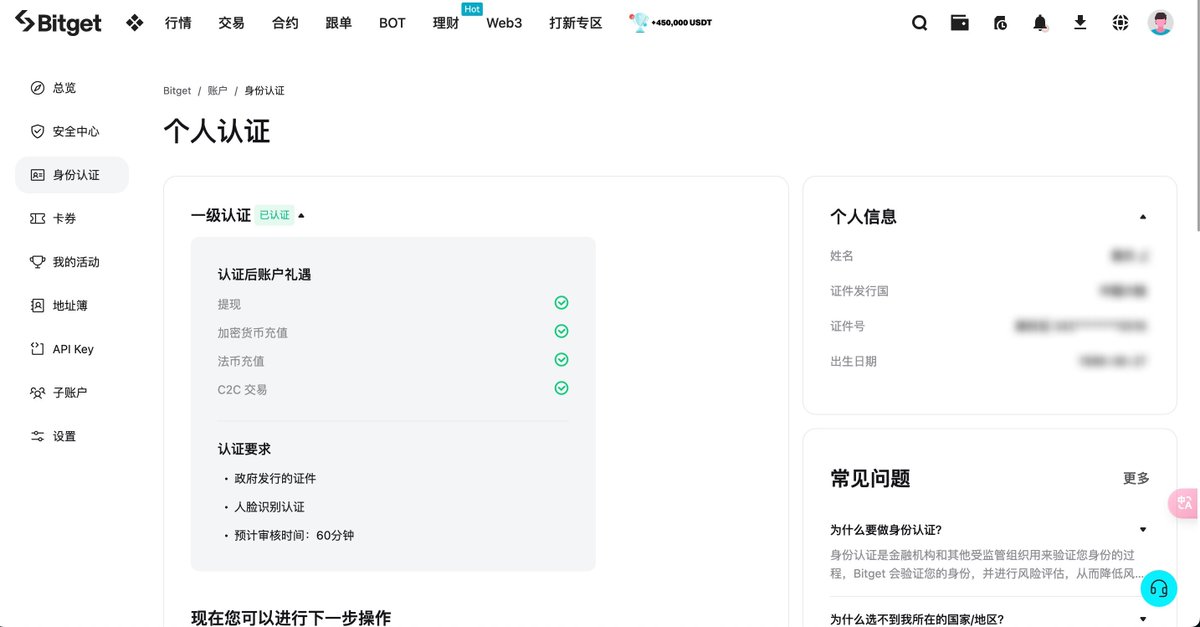Viewport: 1200px width, 627px height.
Task: Open the customer support headset button
Action: tap(1159, 588)
